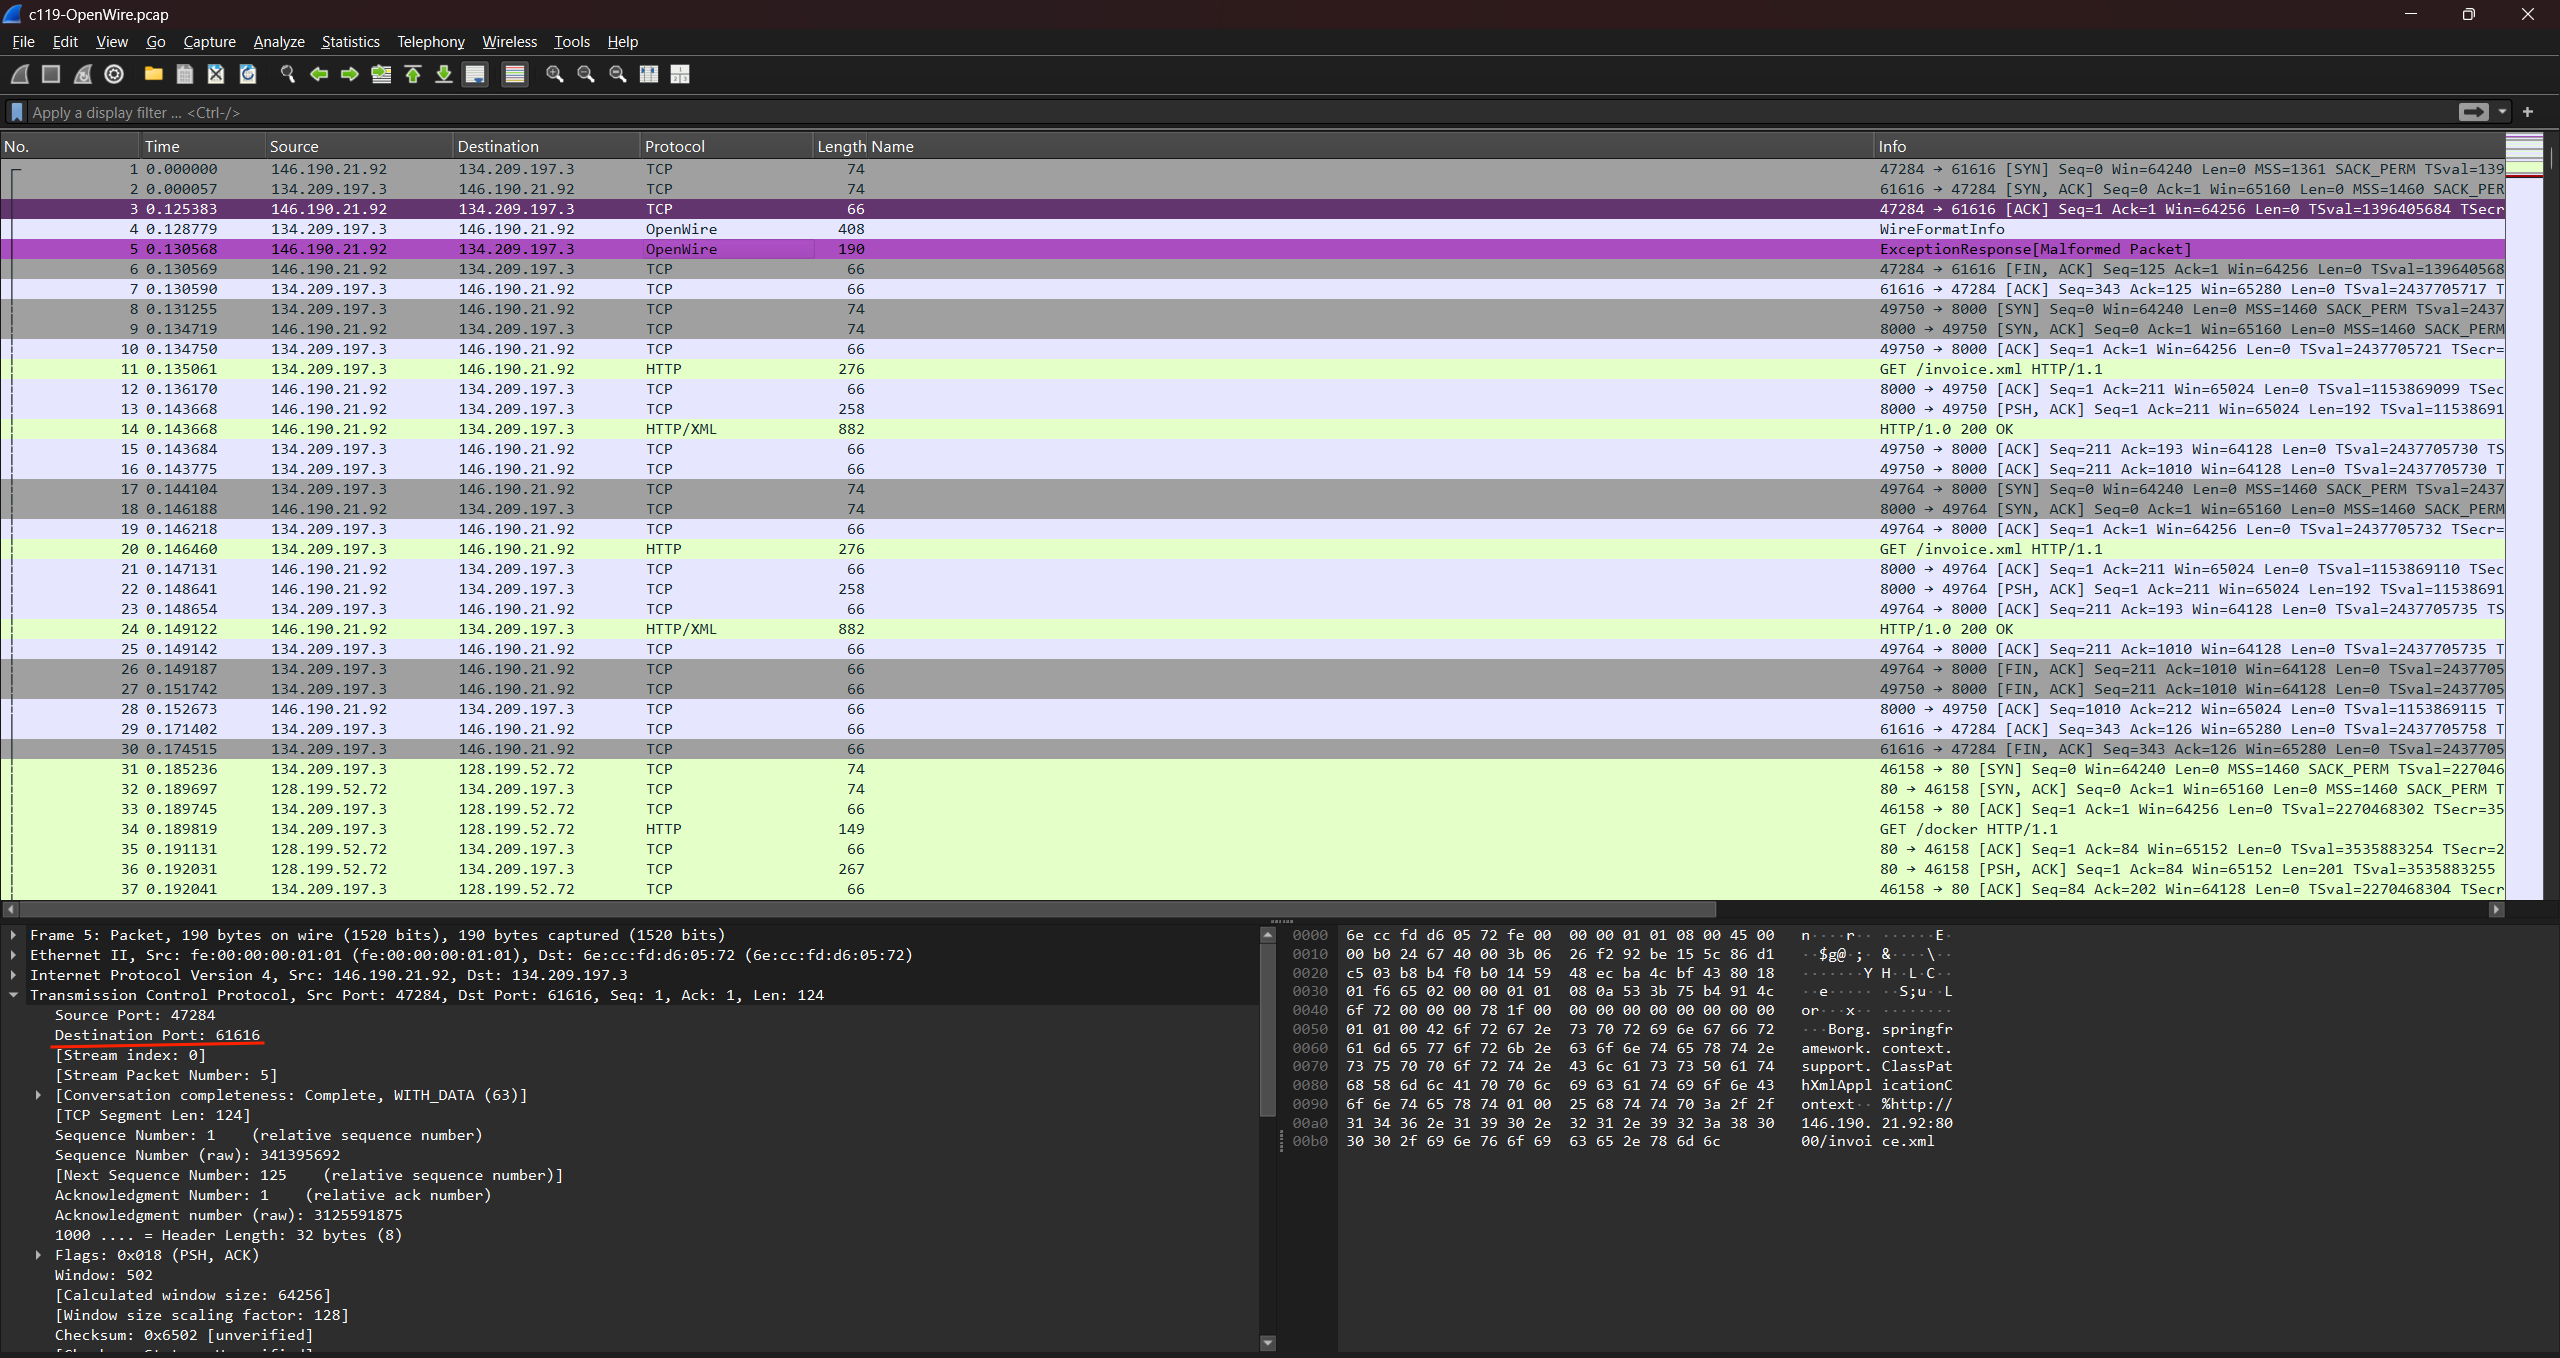Collapse Transmission Control Protocol tree

pos(14,995)
